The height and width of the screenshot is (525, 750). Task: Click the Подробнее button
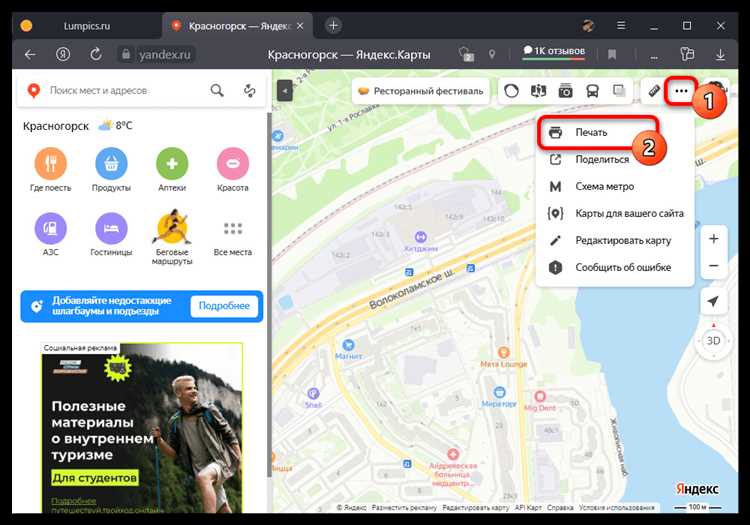pos(223,306)
